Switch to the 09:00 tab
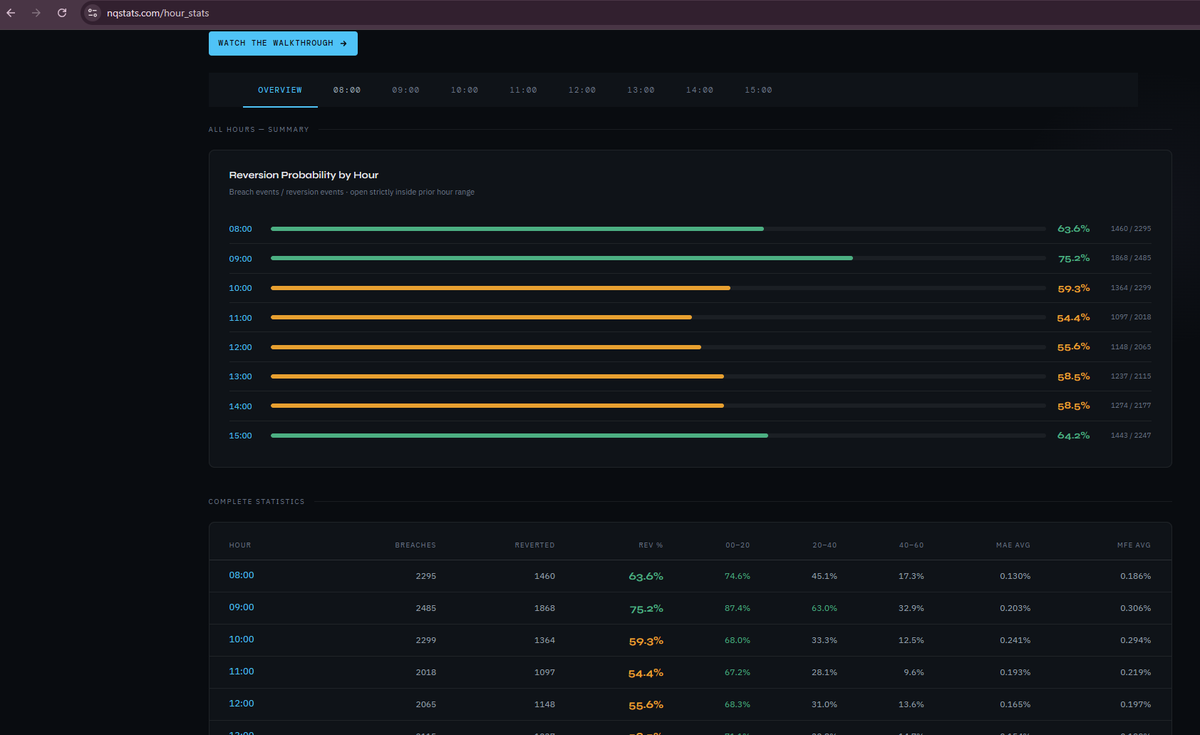The width and height of the screenshot is (1200, 735). point(406,90)
